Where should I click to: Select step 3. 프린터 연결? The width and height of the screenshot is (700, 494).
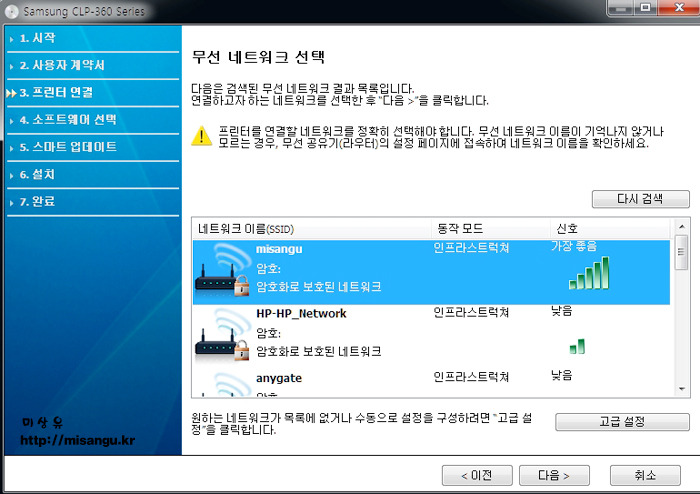[93, 93]
